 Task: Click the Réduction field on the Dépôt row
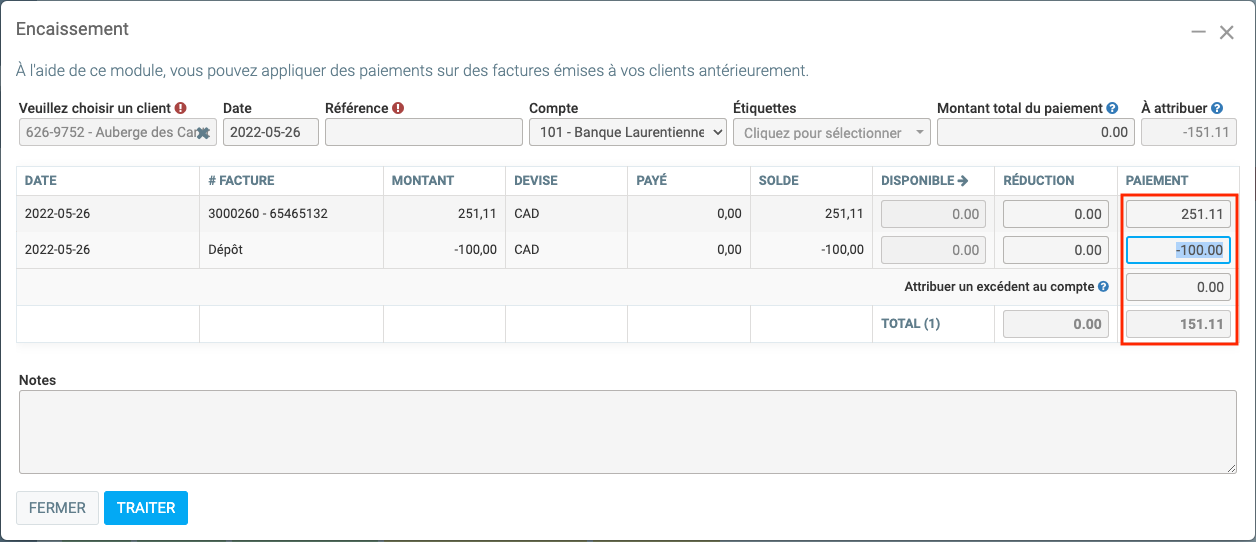[x=1056, y=250]
